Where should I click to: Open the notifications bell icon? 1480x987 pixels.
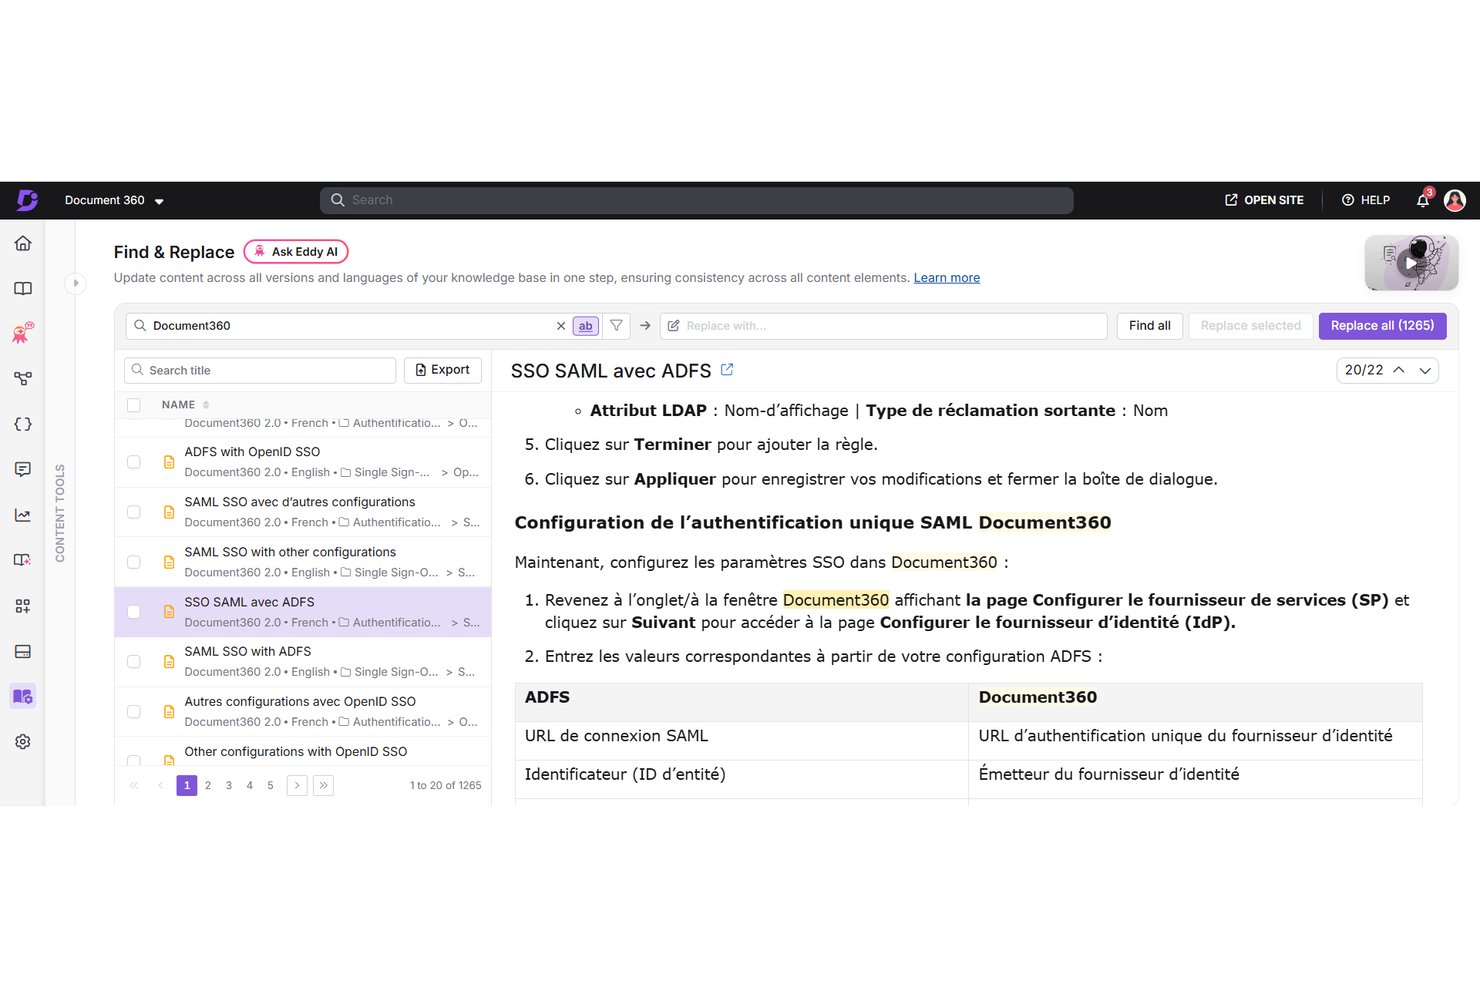click(1423, 200)
